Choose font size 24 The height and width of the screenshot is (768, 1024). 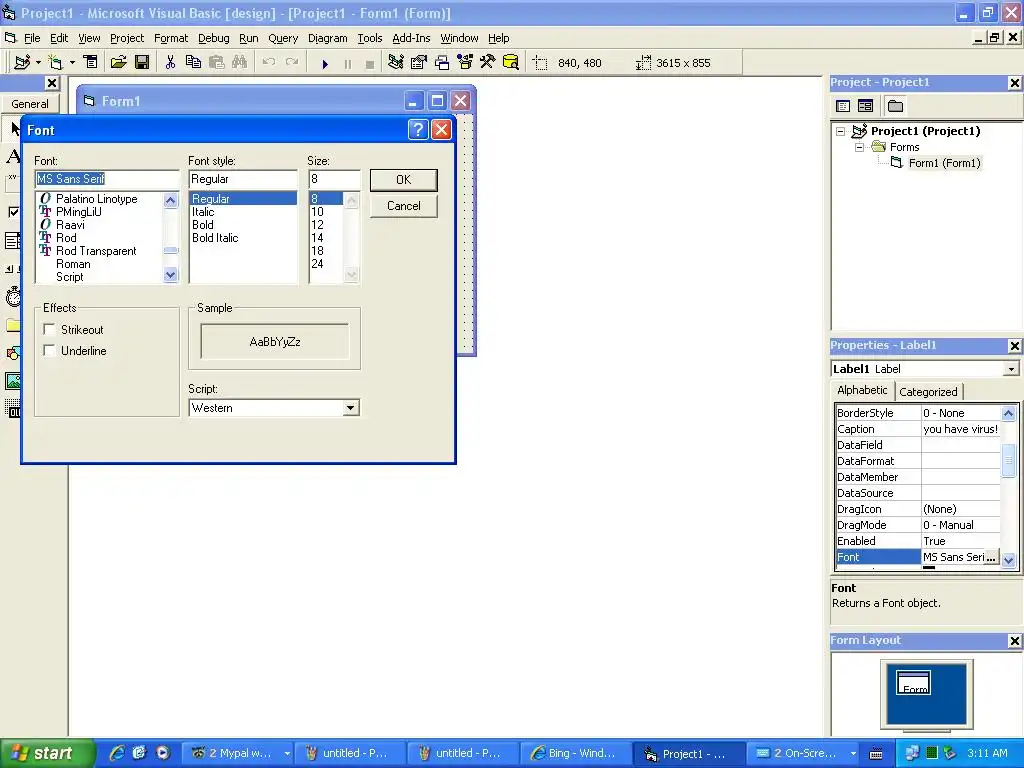point(317,264)
